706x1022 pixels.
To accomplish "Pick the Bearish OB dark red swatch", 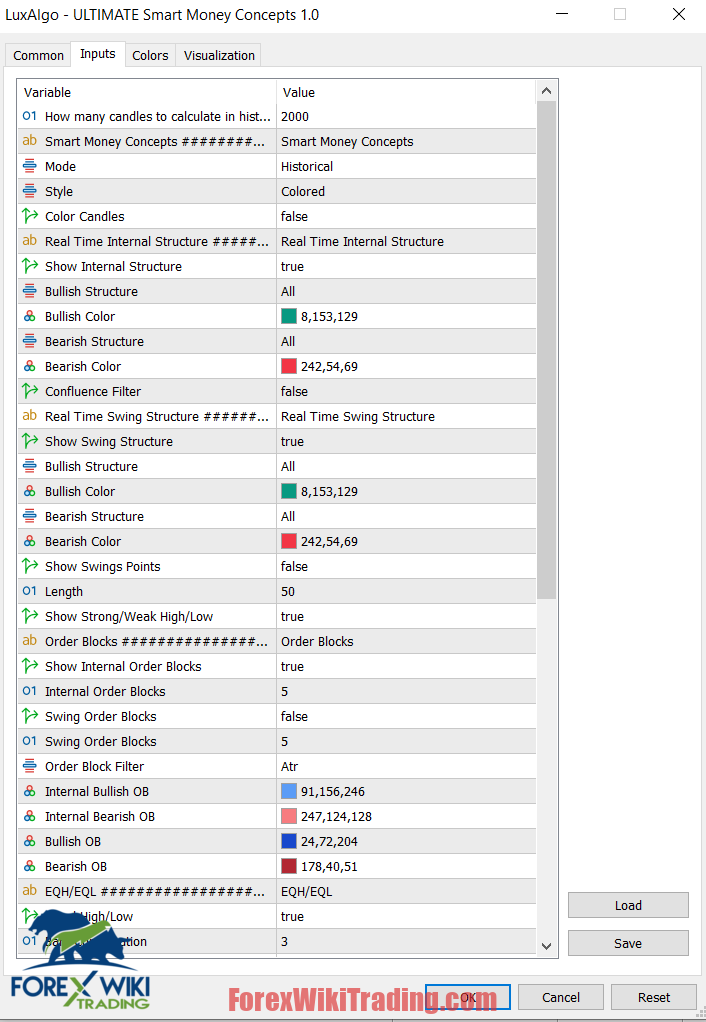I will (x=289, y=866).
